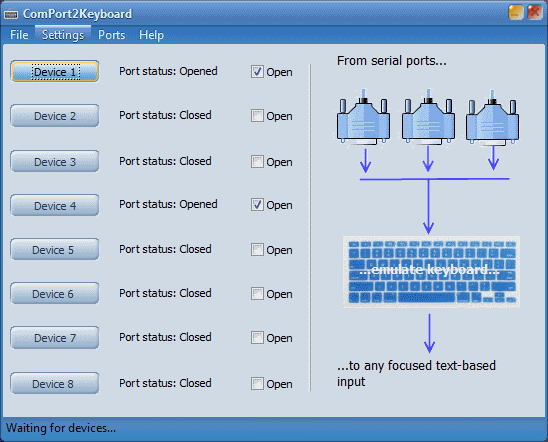Image resolution: width=548 pixels, height=442 pixels.
Task: Check the Open box for Device 6
Action: (257, 294)
